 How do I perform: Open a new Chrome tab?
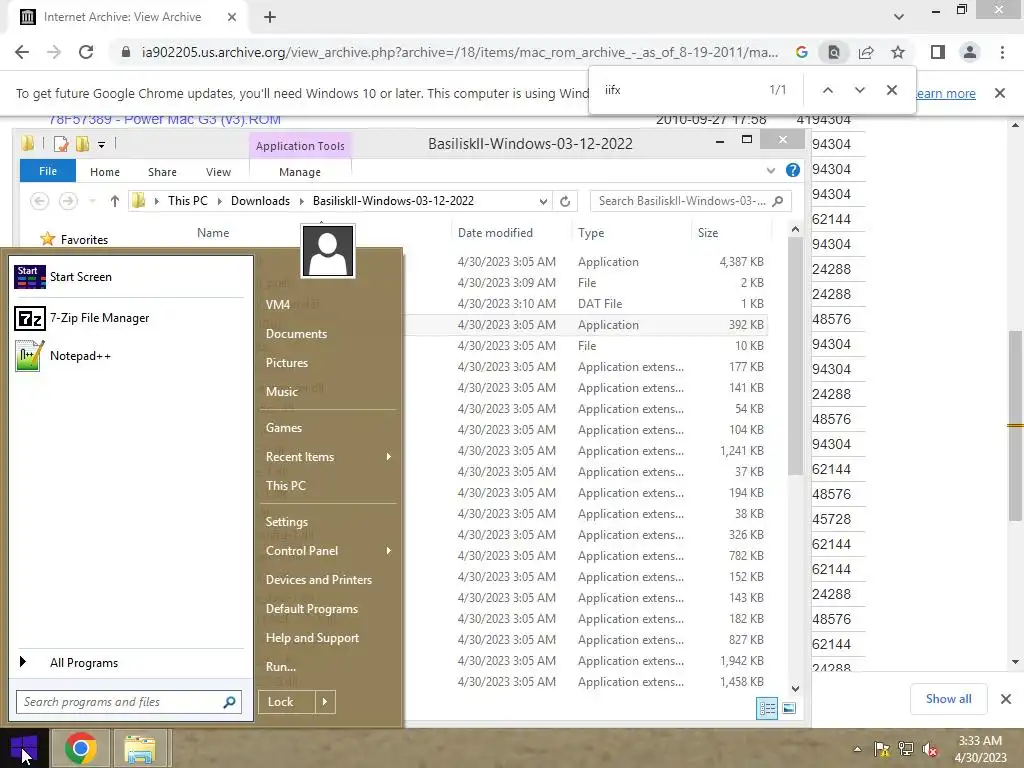click(x=270, y=17)
